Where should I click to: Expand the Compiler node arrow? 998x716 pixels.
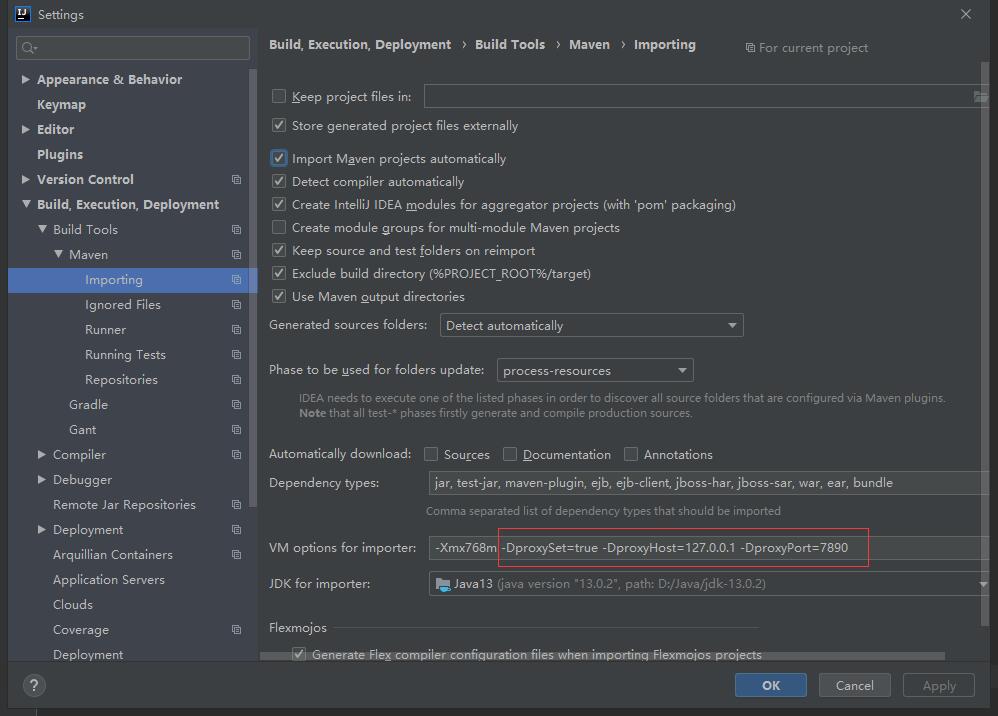click(41, 454)
